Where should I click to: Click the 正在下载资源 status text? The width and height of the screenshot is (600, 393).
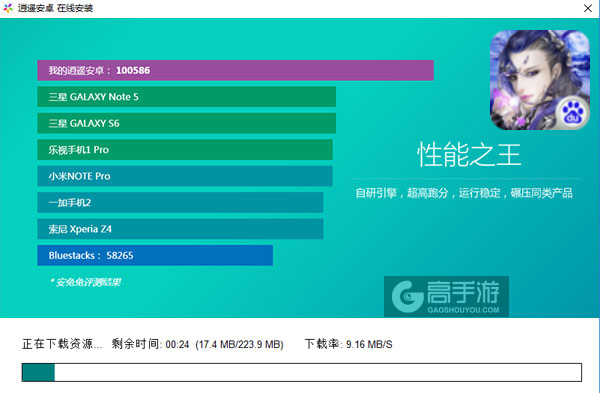point(62,344)
